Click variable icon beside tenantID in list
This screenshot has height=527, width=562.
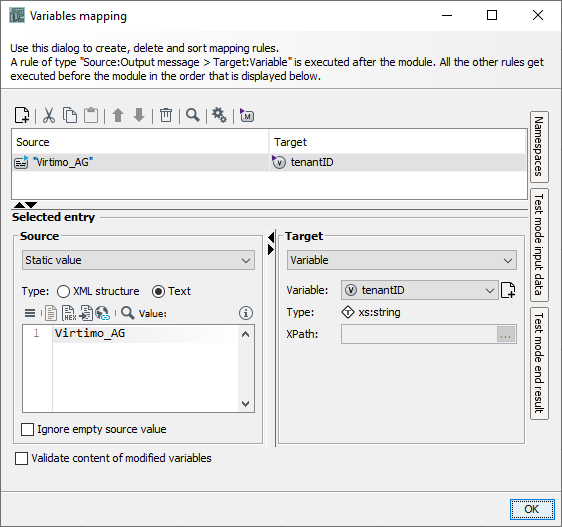tap(279, 162)
